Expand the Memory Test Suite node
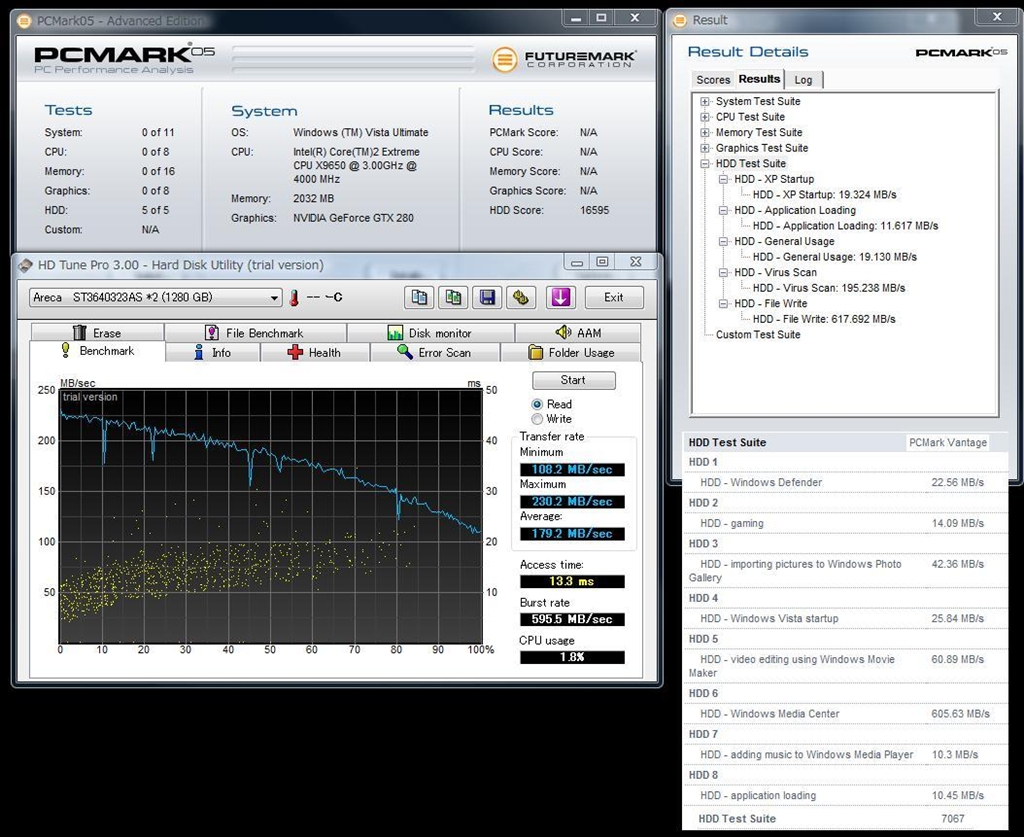The width and height of the screenshot is (1024, 837). pos(705,133)
